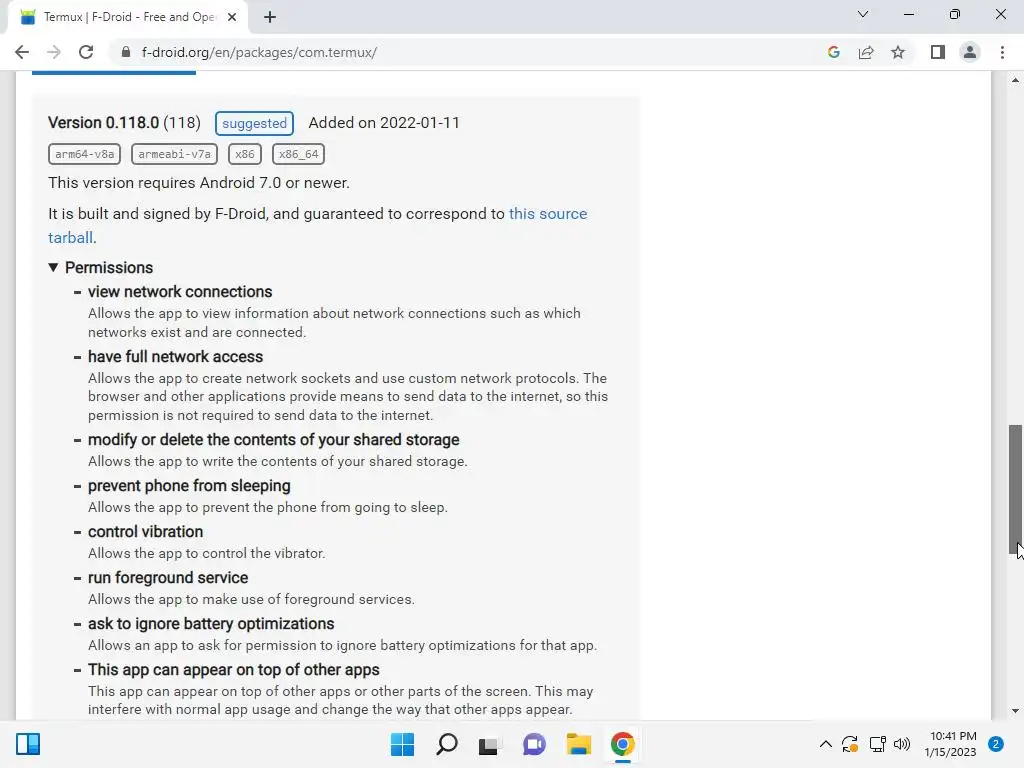Open the Google icon in address bar

click(833, 52)
